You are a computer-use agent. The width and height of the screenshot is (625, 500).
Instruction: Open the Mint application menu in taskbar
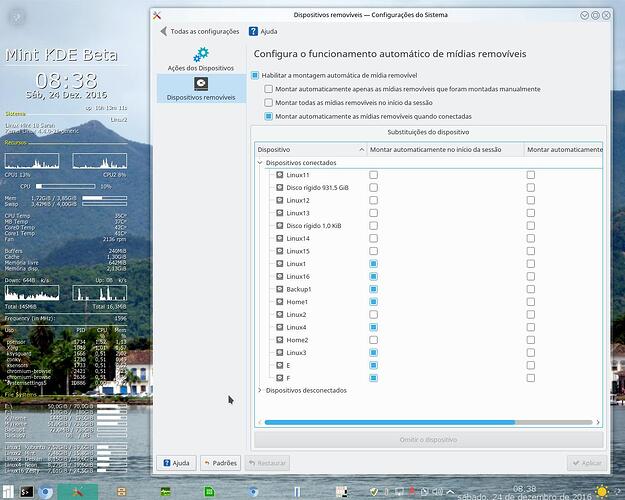coord(8,492)
